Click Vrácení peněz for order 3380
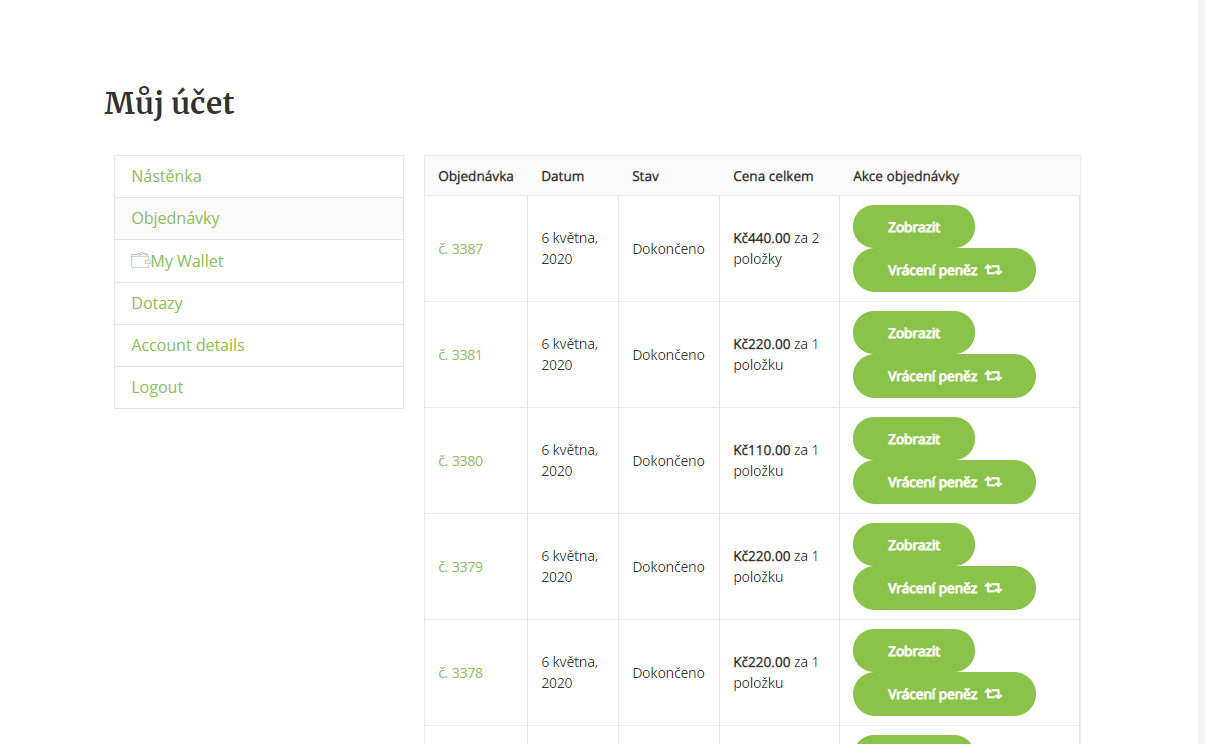The image size is (1205, 744). click(x=944, y=482)
